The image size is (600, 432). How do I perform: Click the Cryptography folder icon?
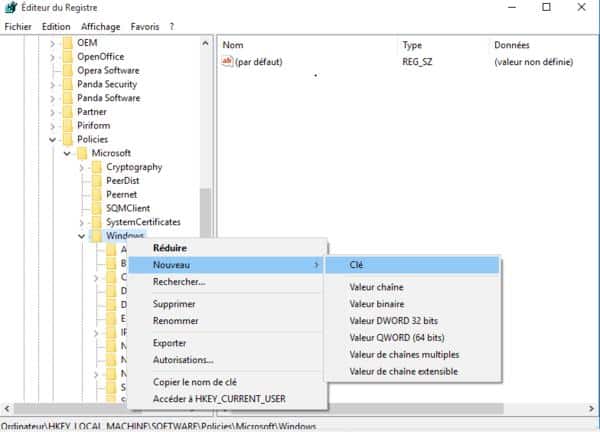click(x=96, y=167)
